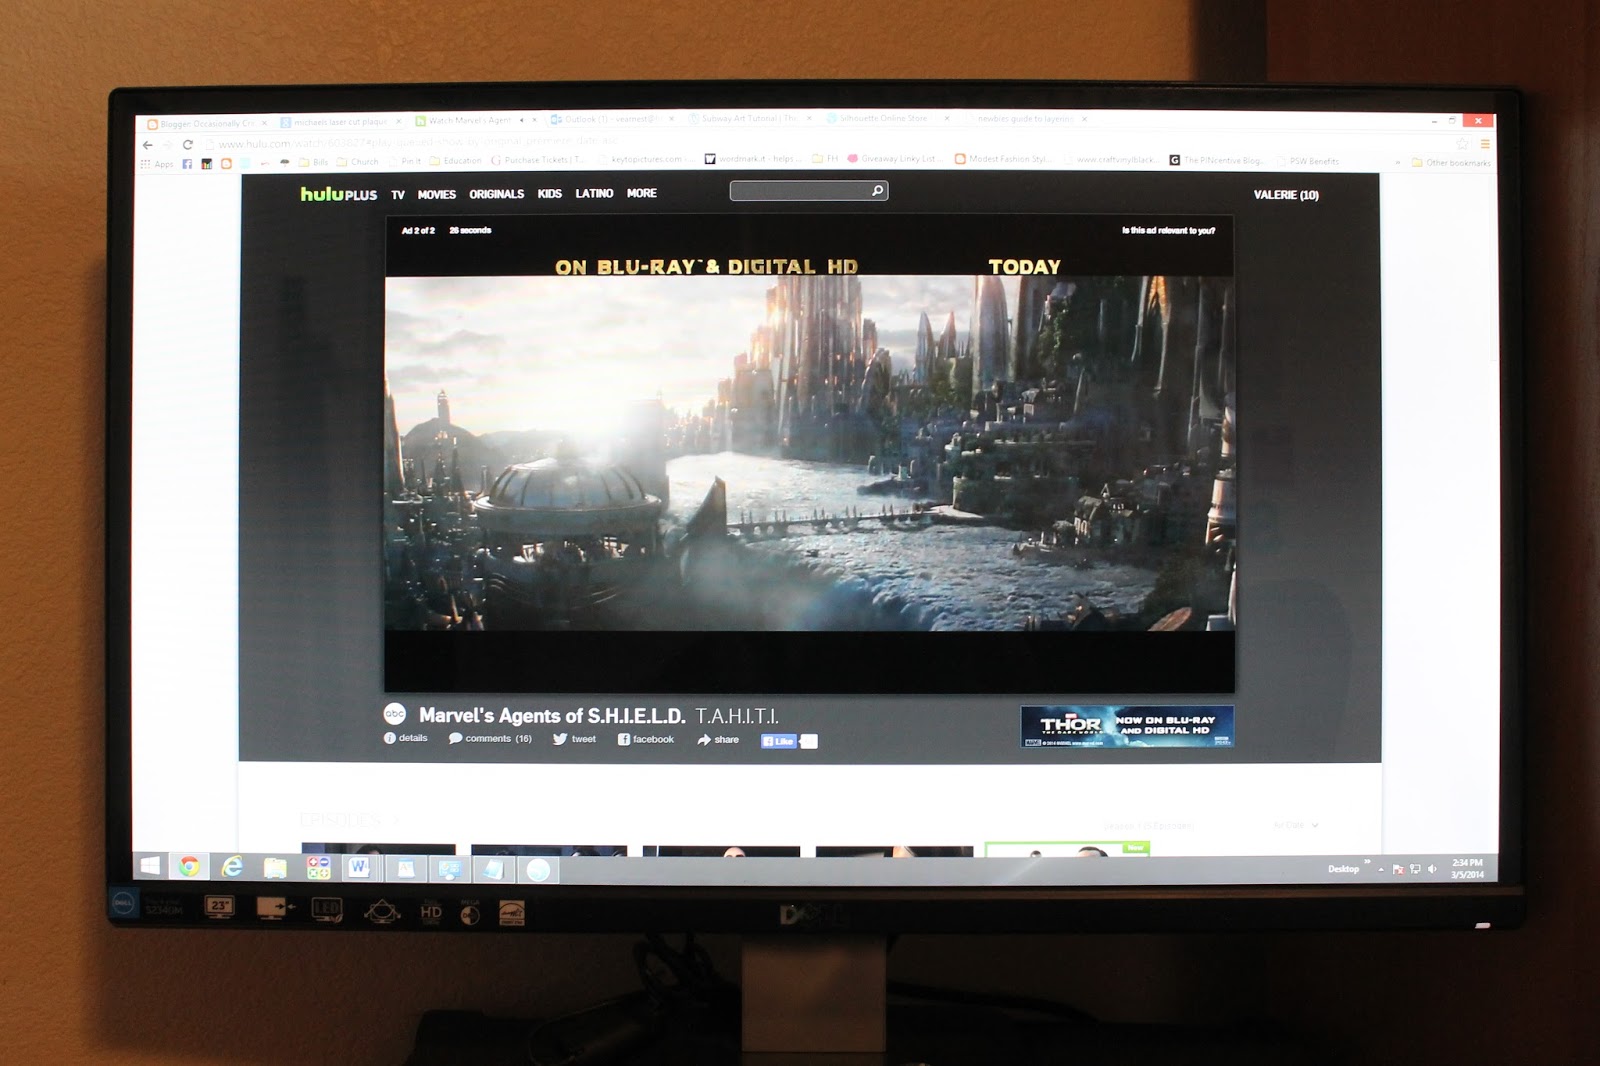Image resolution: width=1600 pixels, height=1066 pixels.
Task: Open the Marvel's Agents of S.H.I.E.L.D. title link
Action: tap(552, 716)
